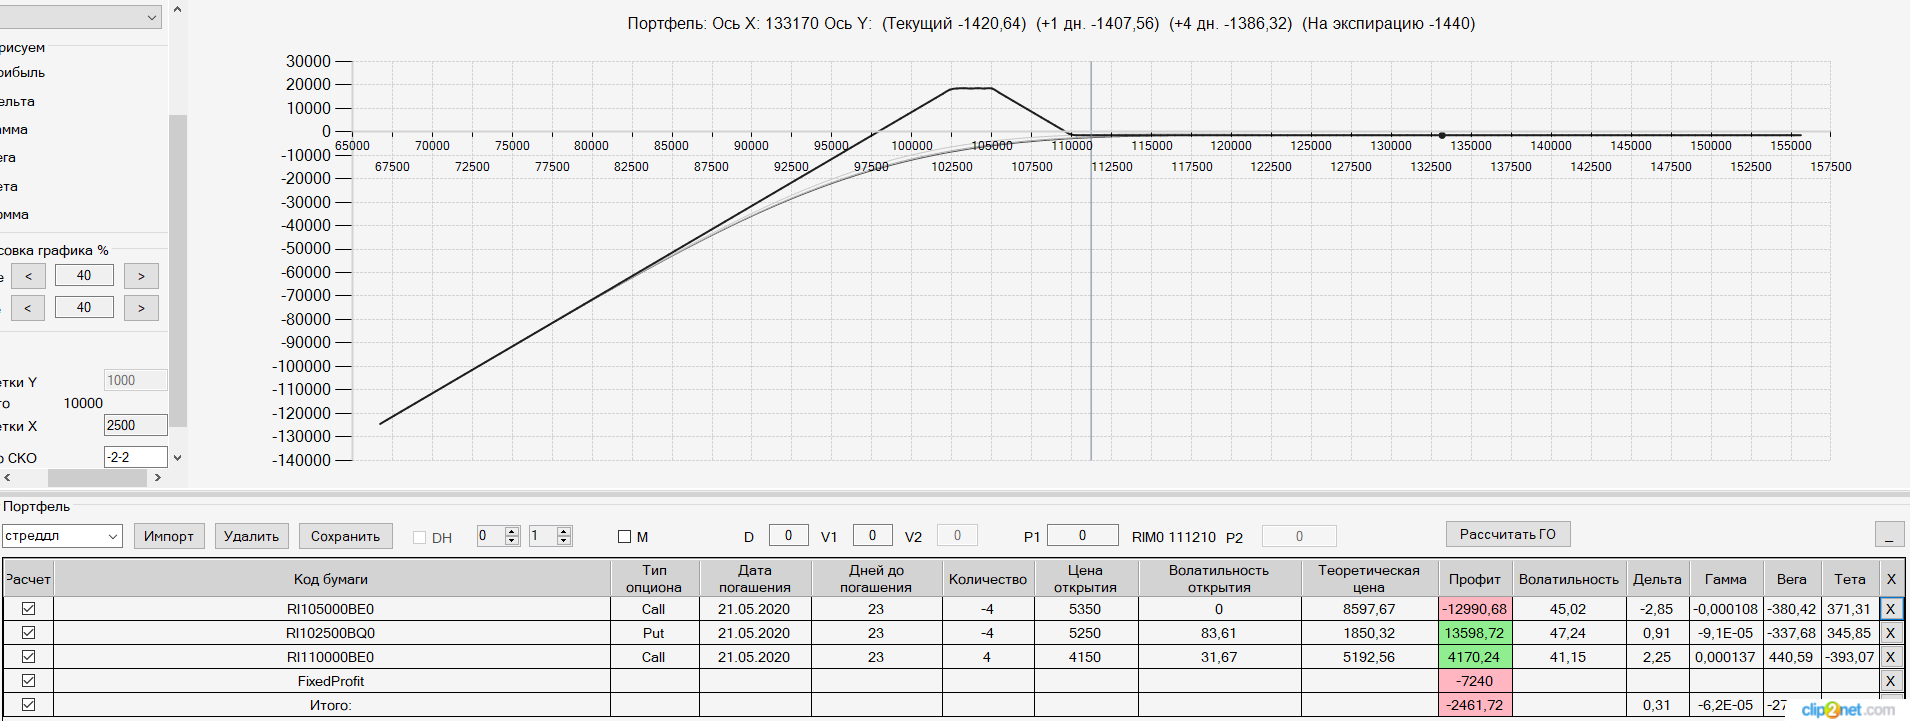1910x721 pixels.
Task: Decrease the spinner showing 0 next to DH
Action: point(512,541)
